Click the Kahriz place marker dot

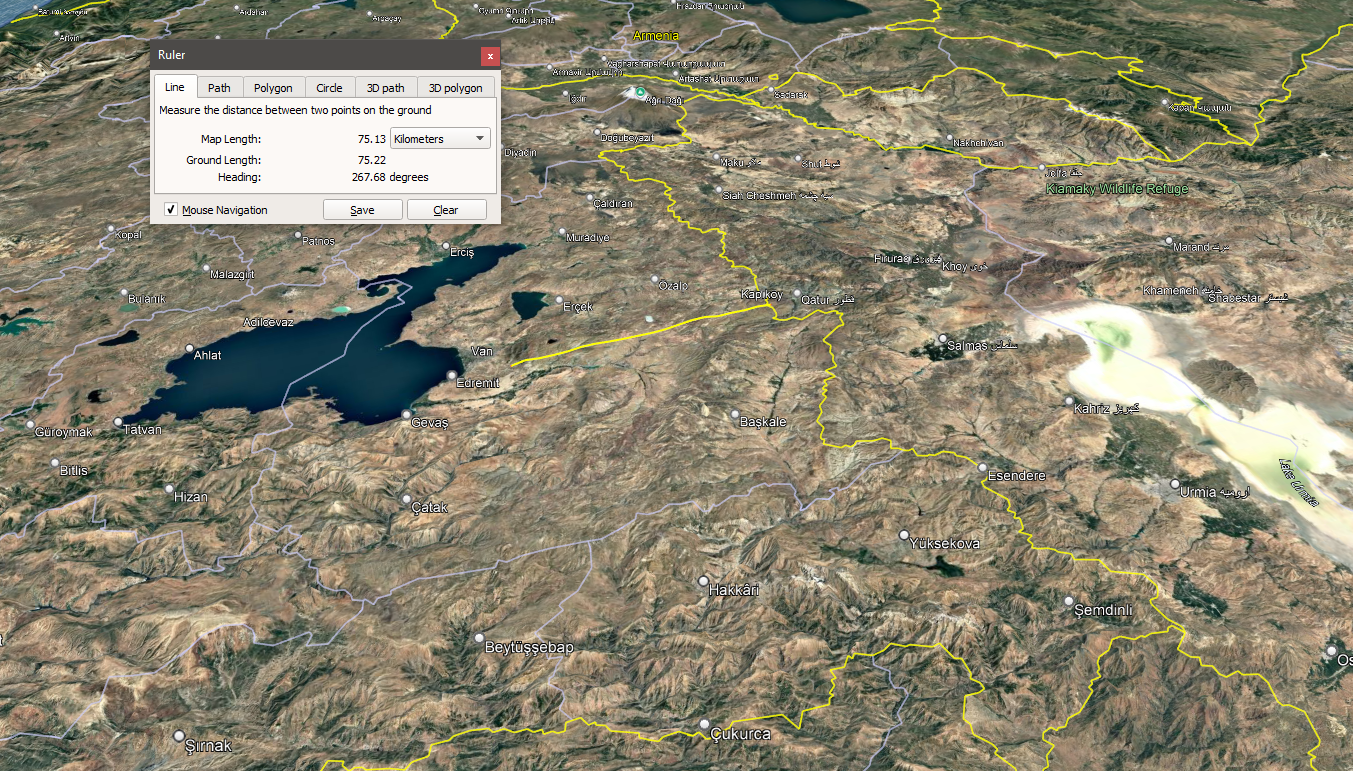[1069, 401]
